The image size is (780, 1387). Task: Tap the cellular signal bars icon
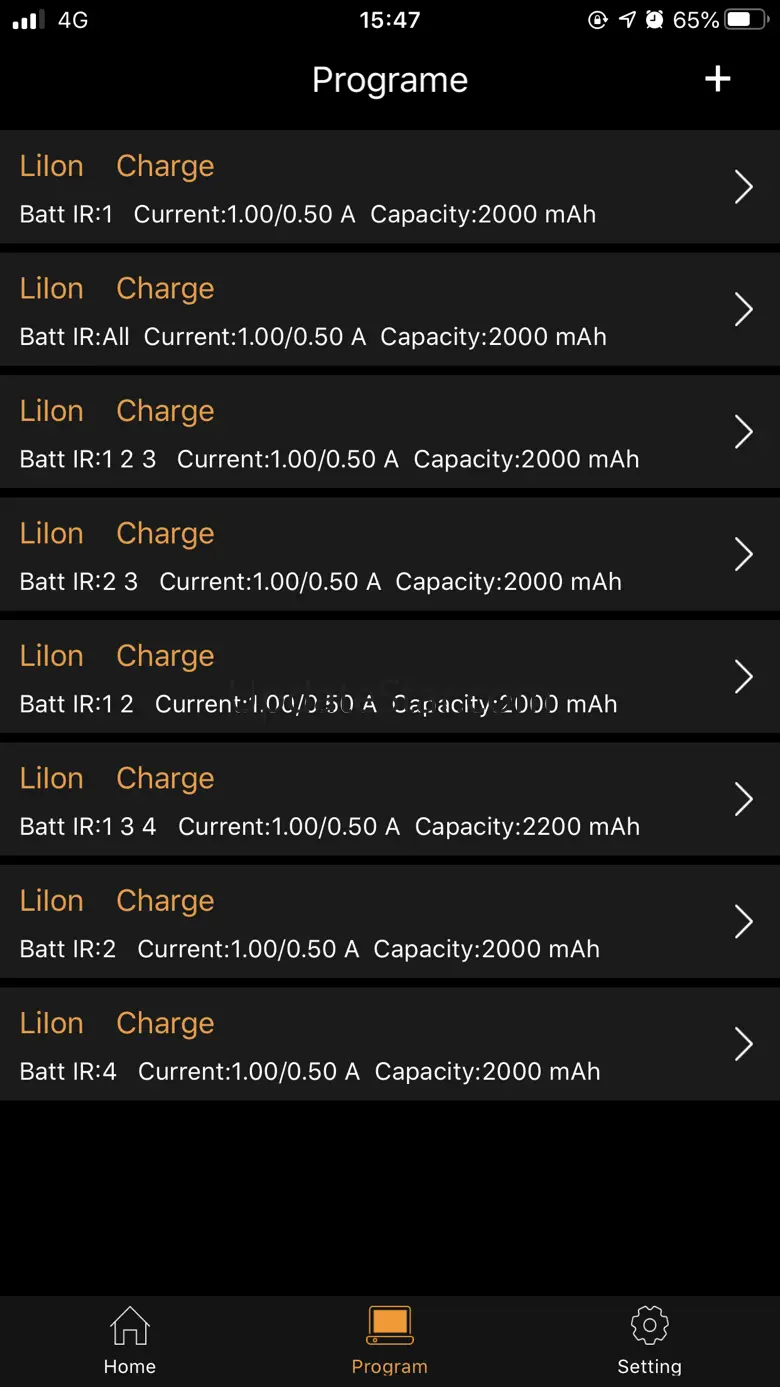[28, 20]
